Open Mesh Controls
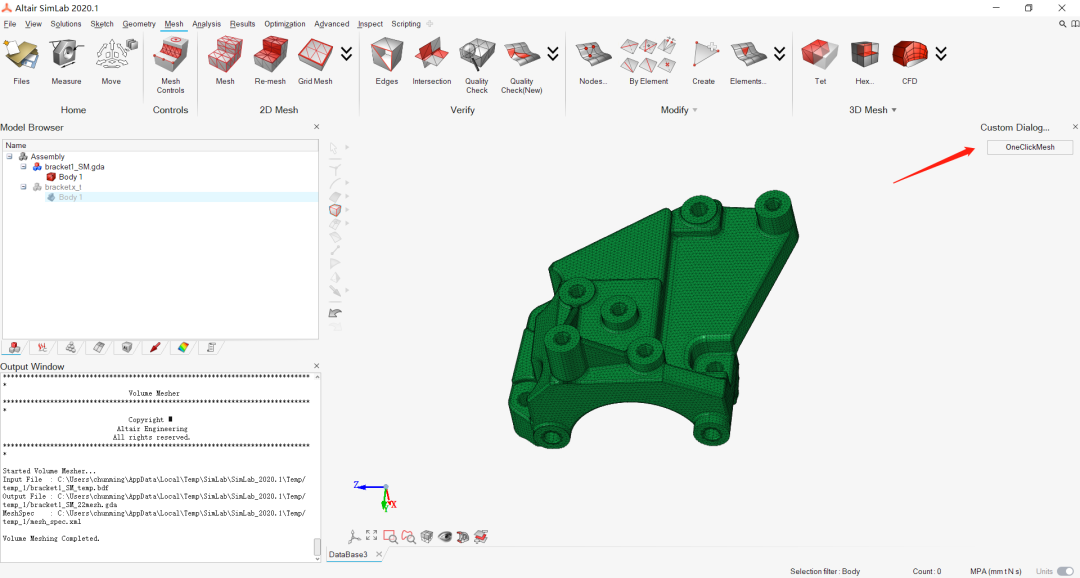The height and width of the screenshot is (578, 1080). point(170,66)
